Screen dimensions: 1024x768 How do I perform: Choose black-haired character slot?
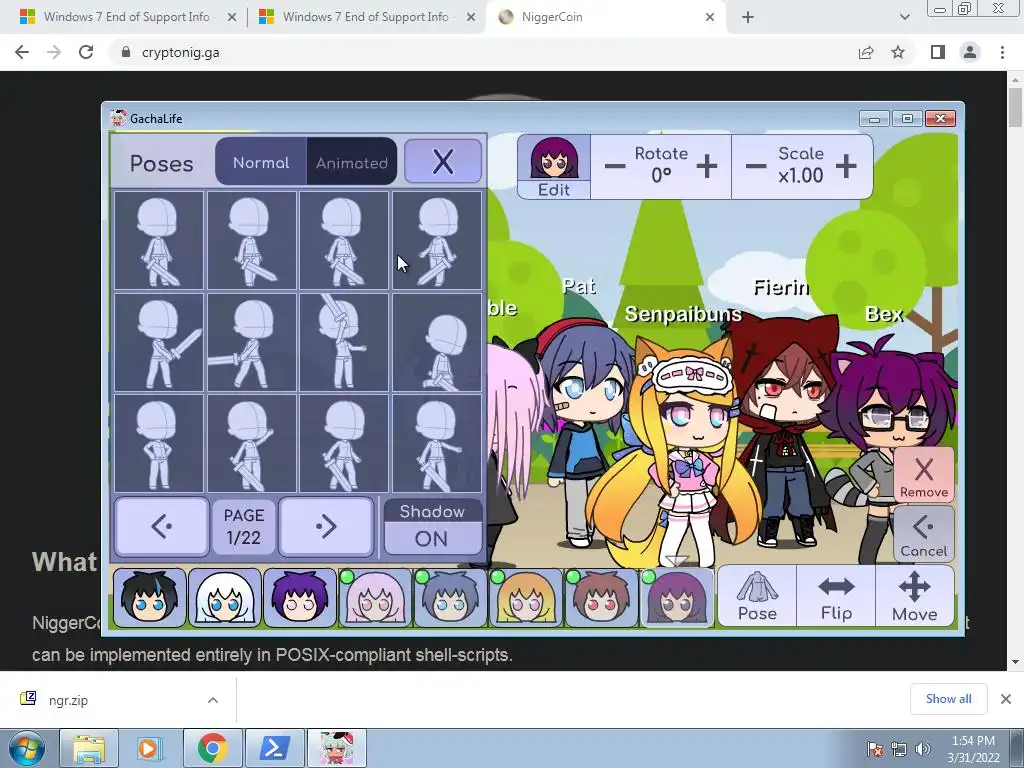click(150, 598)
